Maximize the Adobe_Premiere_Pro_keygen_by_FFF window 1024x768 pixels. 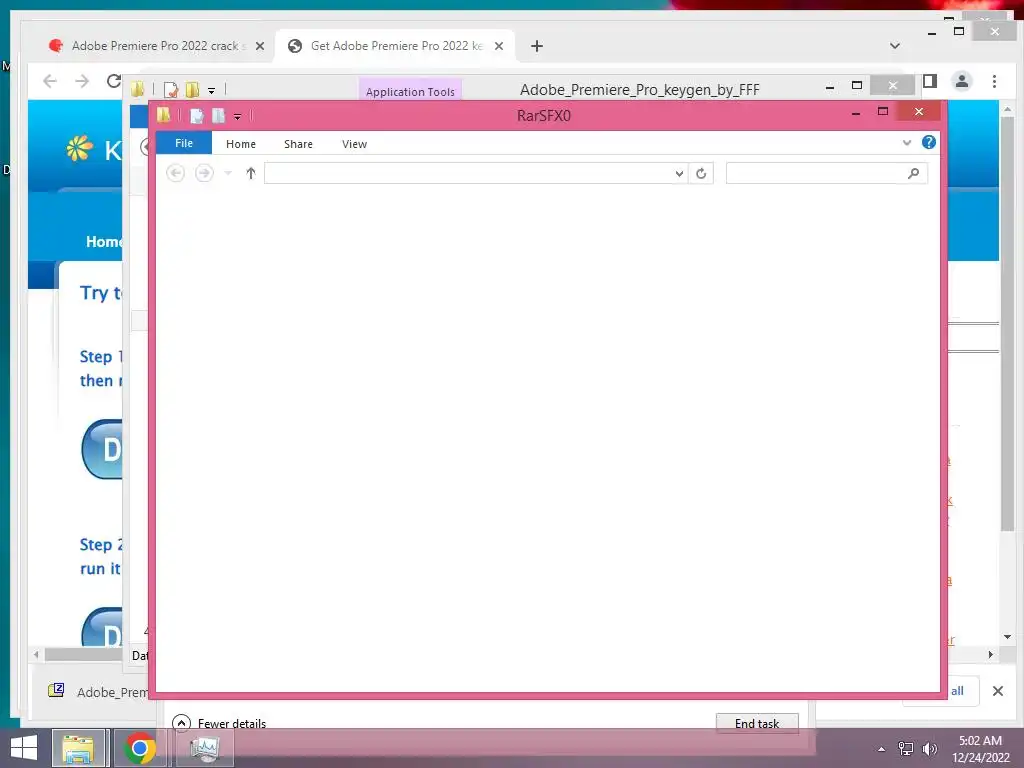coord(857,86)
